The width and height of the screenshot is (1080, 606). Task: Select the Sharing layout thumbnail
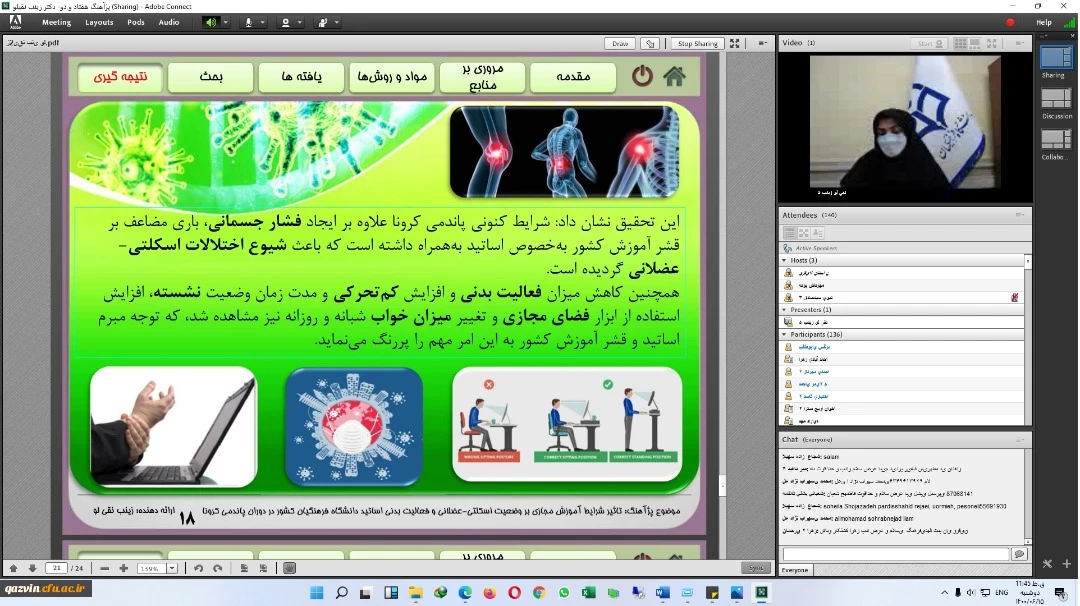coord(1055,58)
